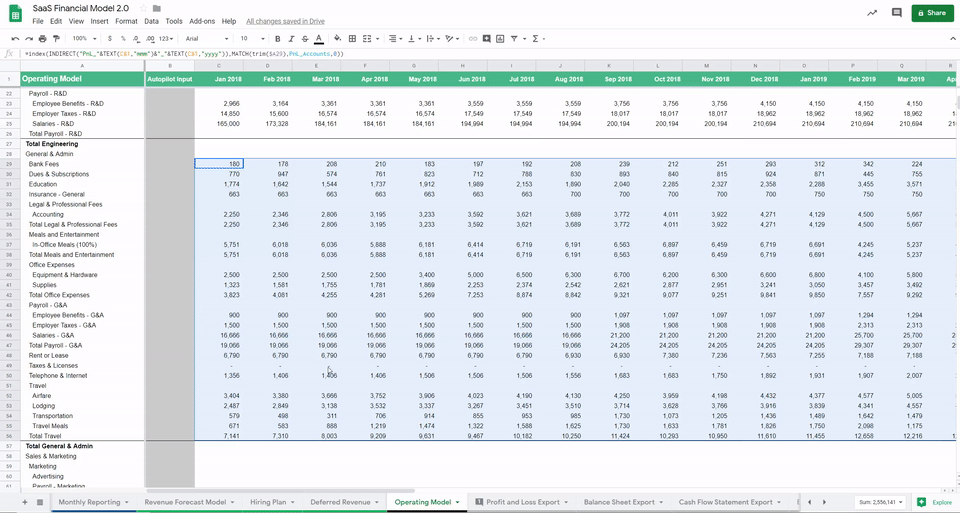
Task: Click the Insert link icon
Action: 472,39
